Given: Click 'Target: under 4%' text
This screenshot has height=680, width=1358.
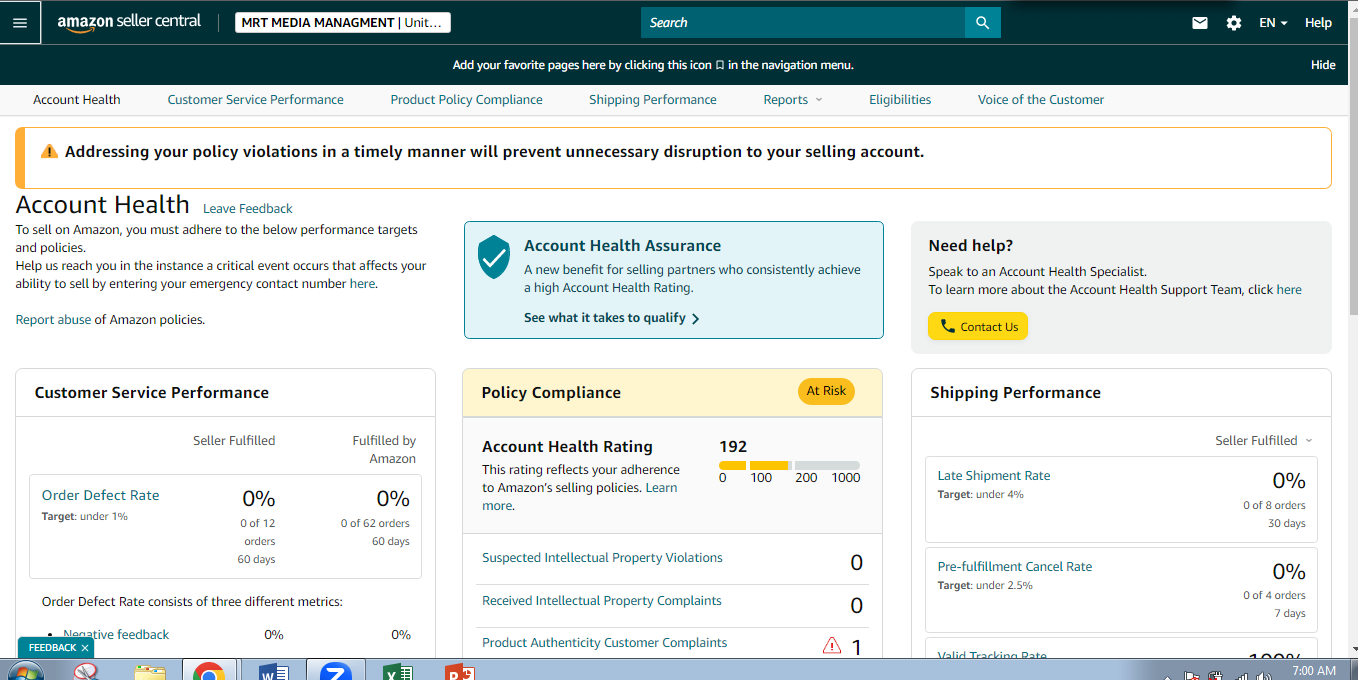Looking at the screenshot, I should 980,495.
